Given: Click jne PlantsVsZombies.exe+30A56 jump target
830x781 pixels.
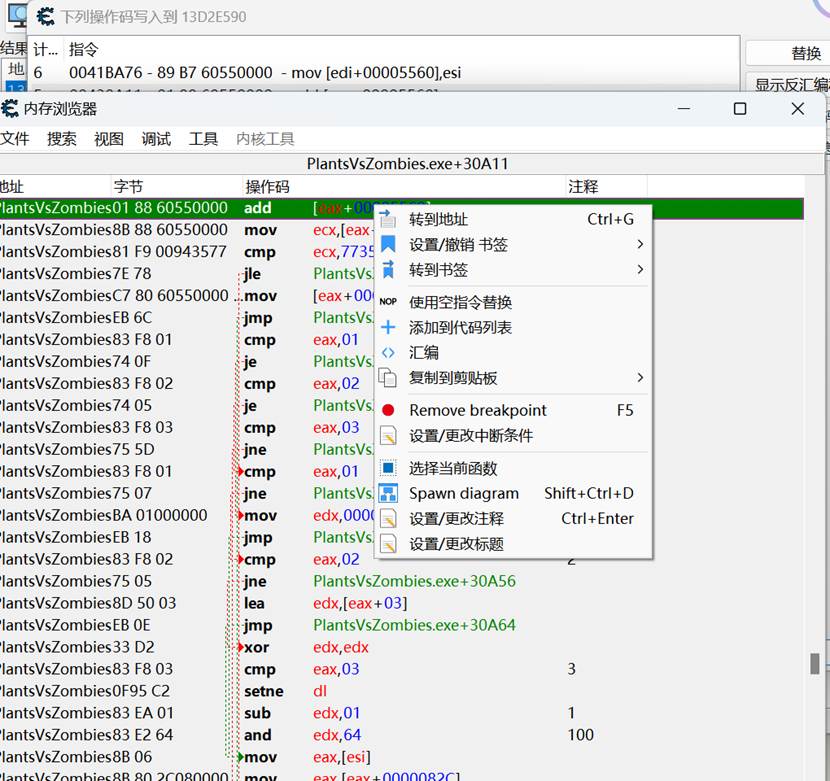Looking at the screenshot, I should point(414,581).
